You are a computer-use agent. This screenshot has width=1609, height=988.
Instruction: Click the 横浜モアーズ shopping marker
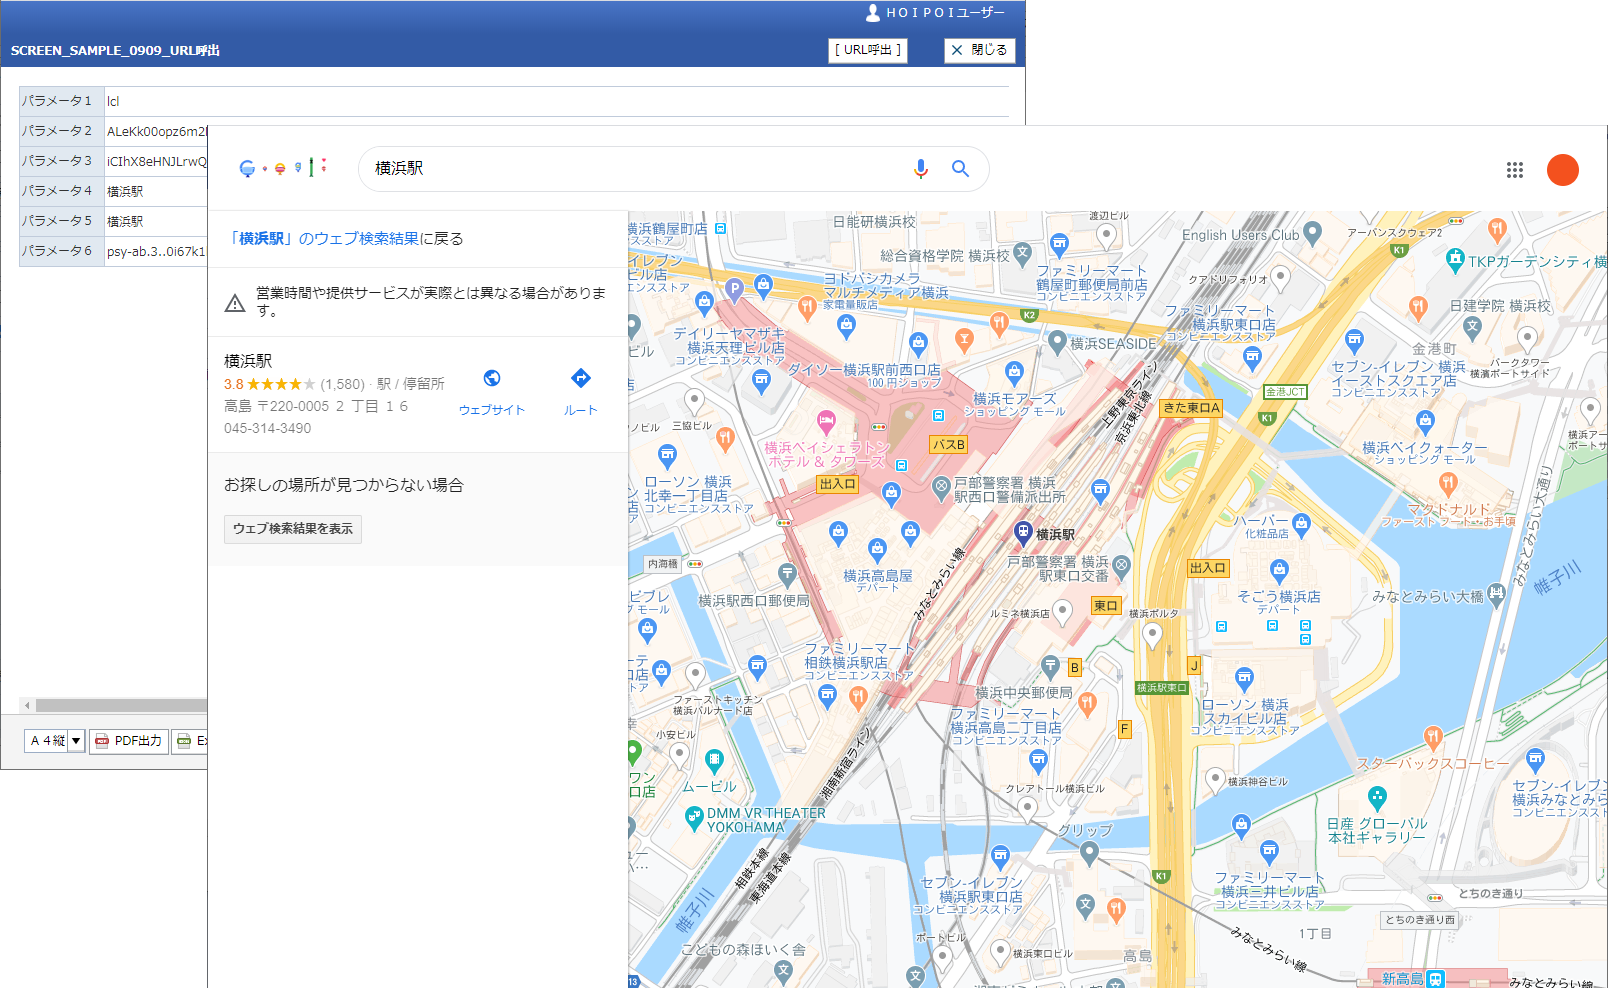[x=1014, y=373]
